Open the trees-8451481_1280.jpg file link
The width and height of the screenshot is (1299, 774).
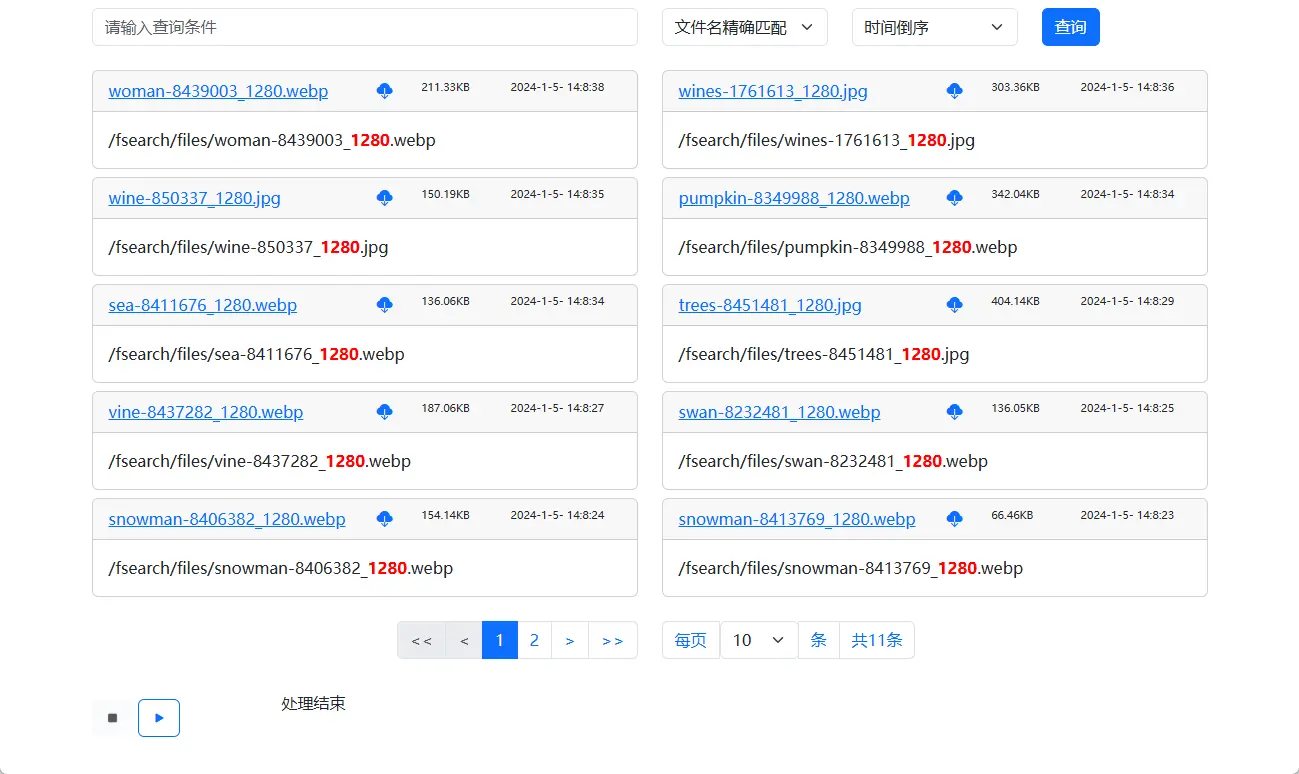(x=769, y=305)
